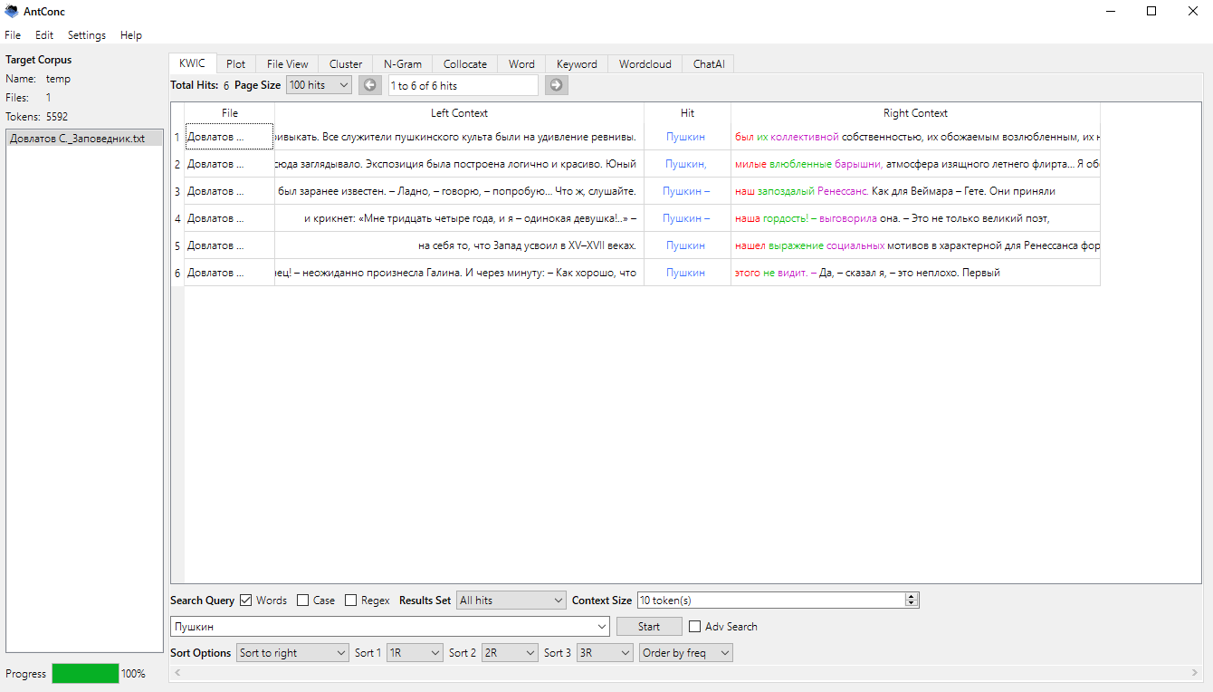Click right context 'милые влюбленные барышни' in row 2

(x=808, y=164)
